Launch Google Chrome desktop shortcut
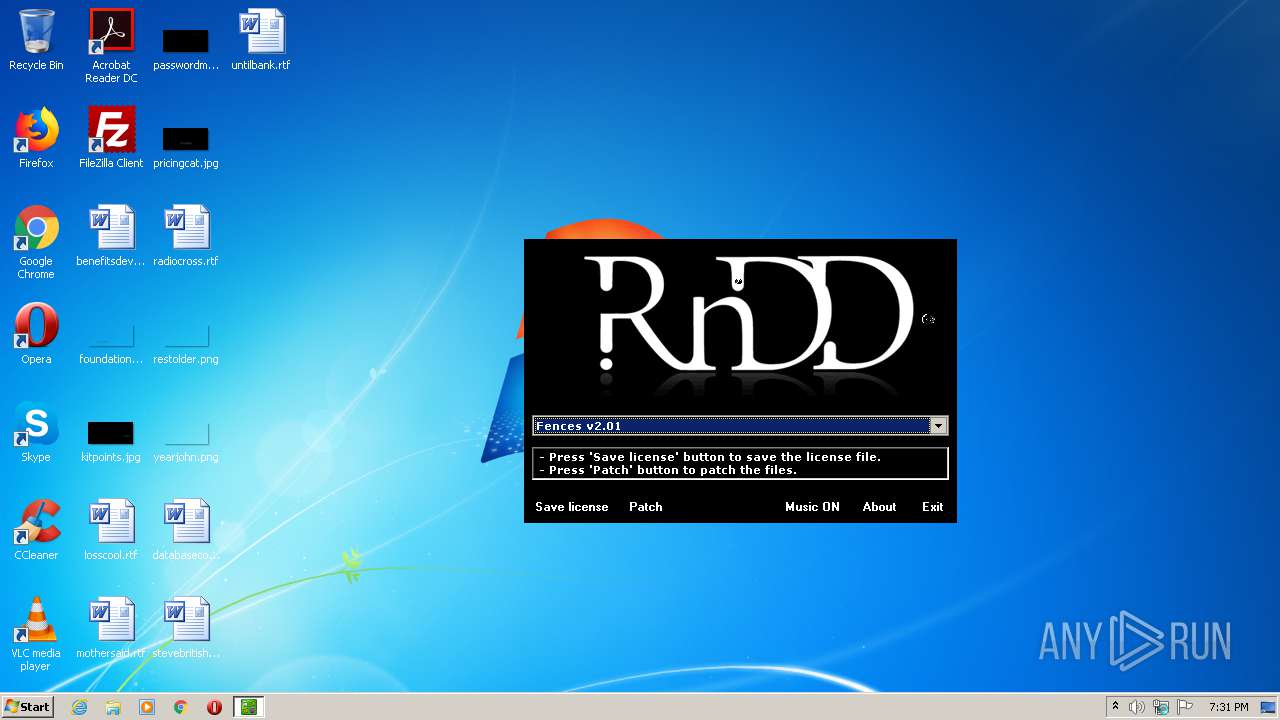1280x720 pixels. coord(36,242)
